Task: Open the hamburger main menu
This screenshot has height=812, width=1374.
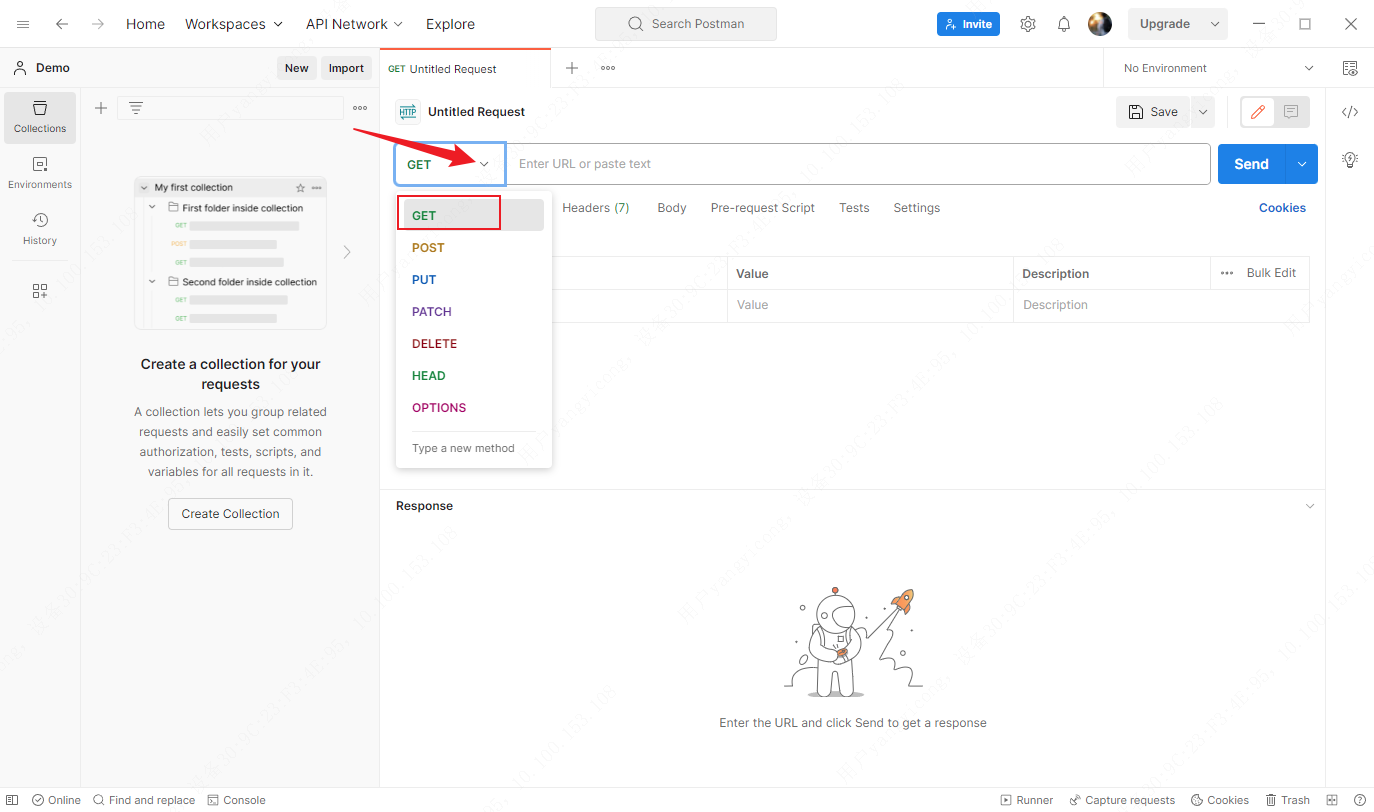Action: 23,24
